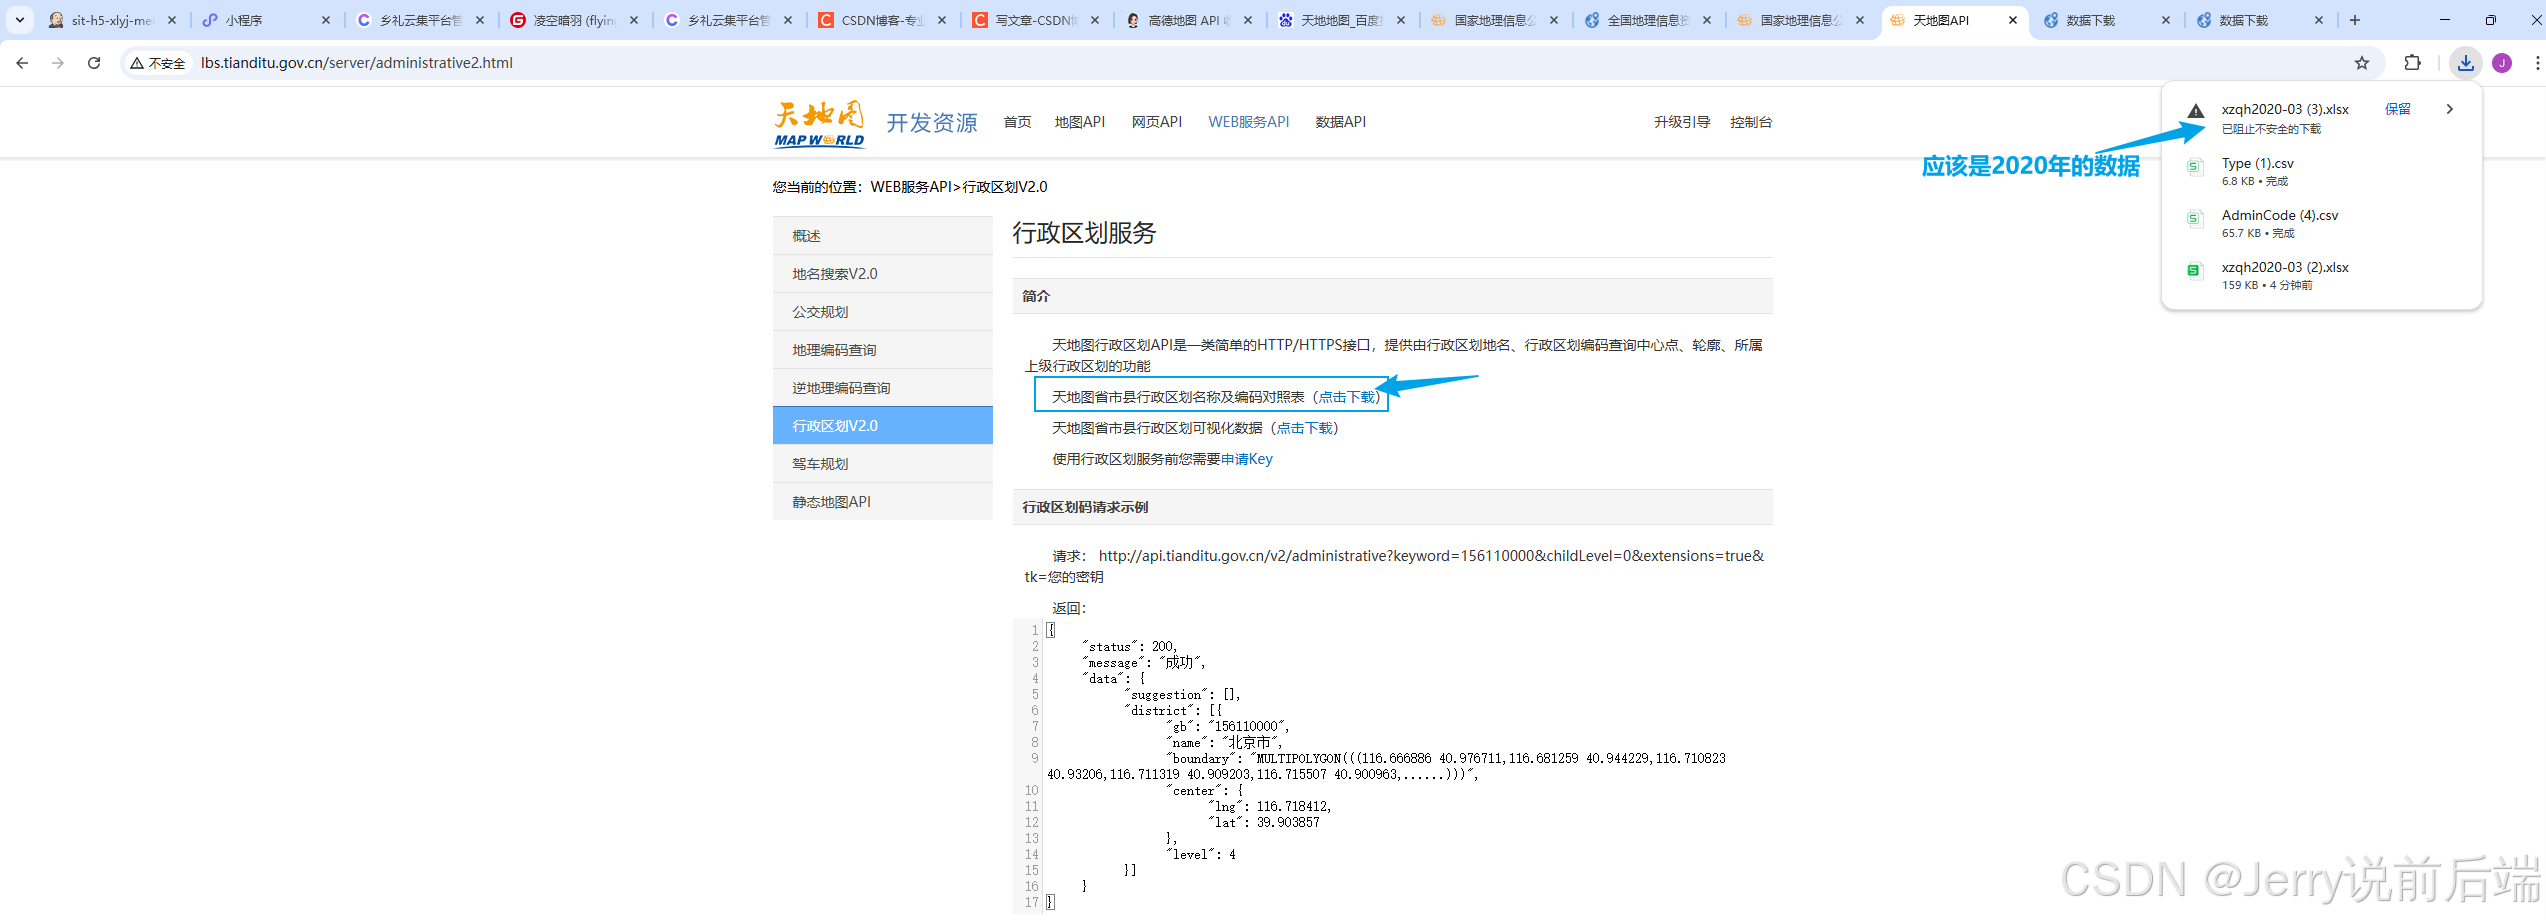Click 保留 to keep the blocked download

[2398, 109]
